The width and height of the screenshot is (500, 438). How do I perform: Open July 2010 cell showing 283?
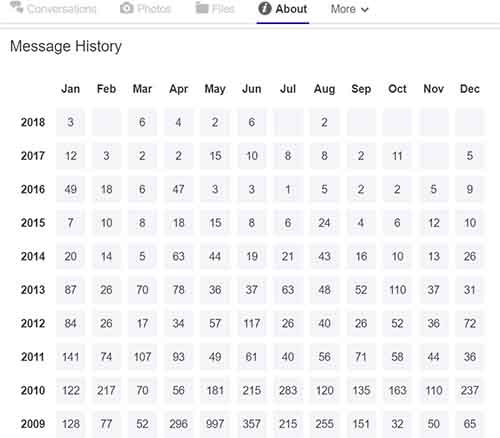click(288, 390)
